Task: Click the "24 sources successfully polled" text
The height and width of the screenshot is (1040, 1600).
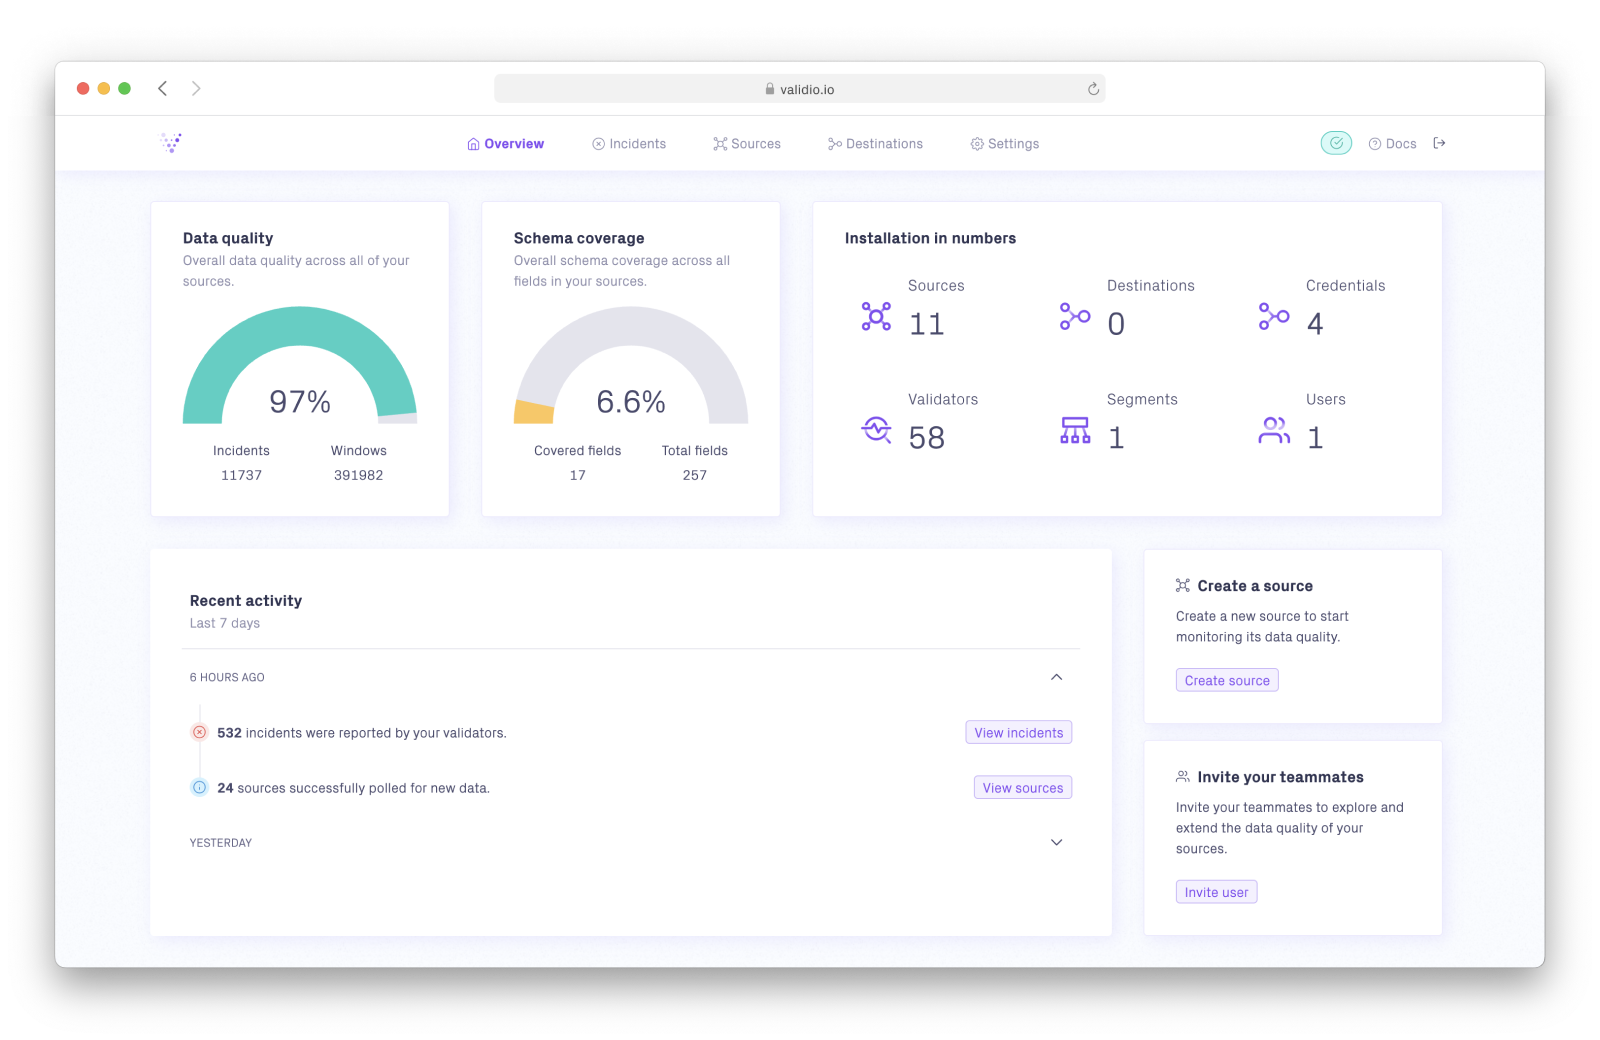Action: pos(353,788)
